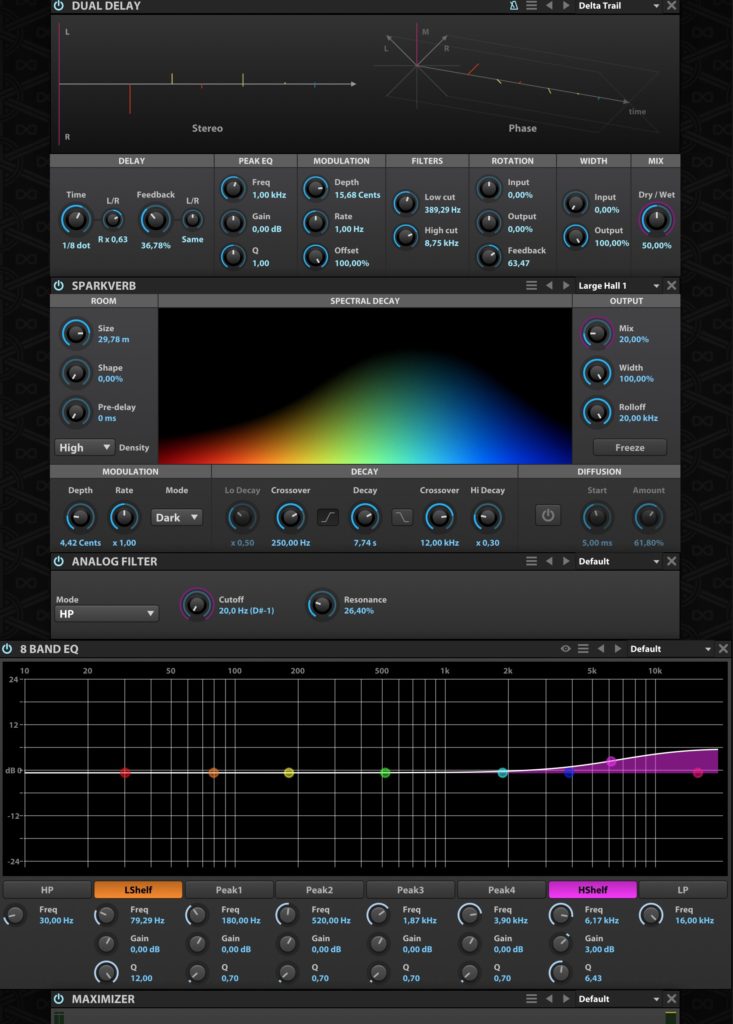Go to previous preset in Dual Delay
The width and height of the screenshot is (733, 1024).
[549, 6]
